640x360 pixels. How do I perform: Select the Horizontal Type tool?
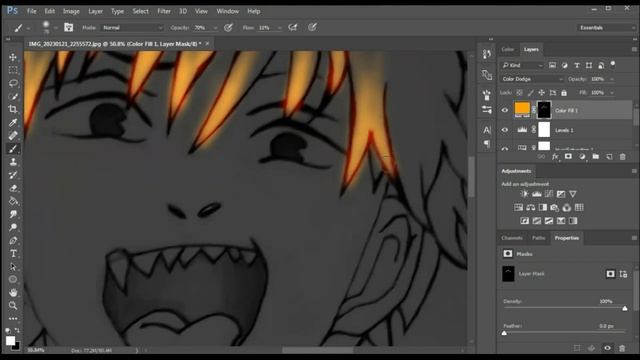pos(13,253)
